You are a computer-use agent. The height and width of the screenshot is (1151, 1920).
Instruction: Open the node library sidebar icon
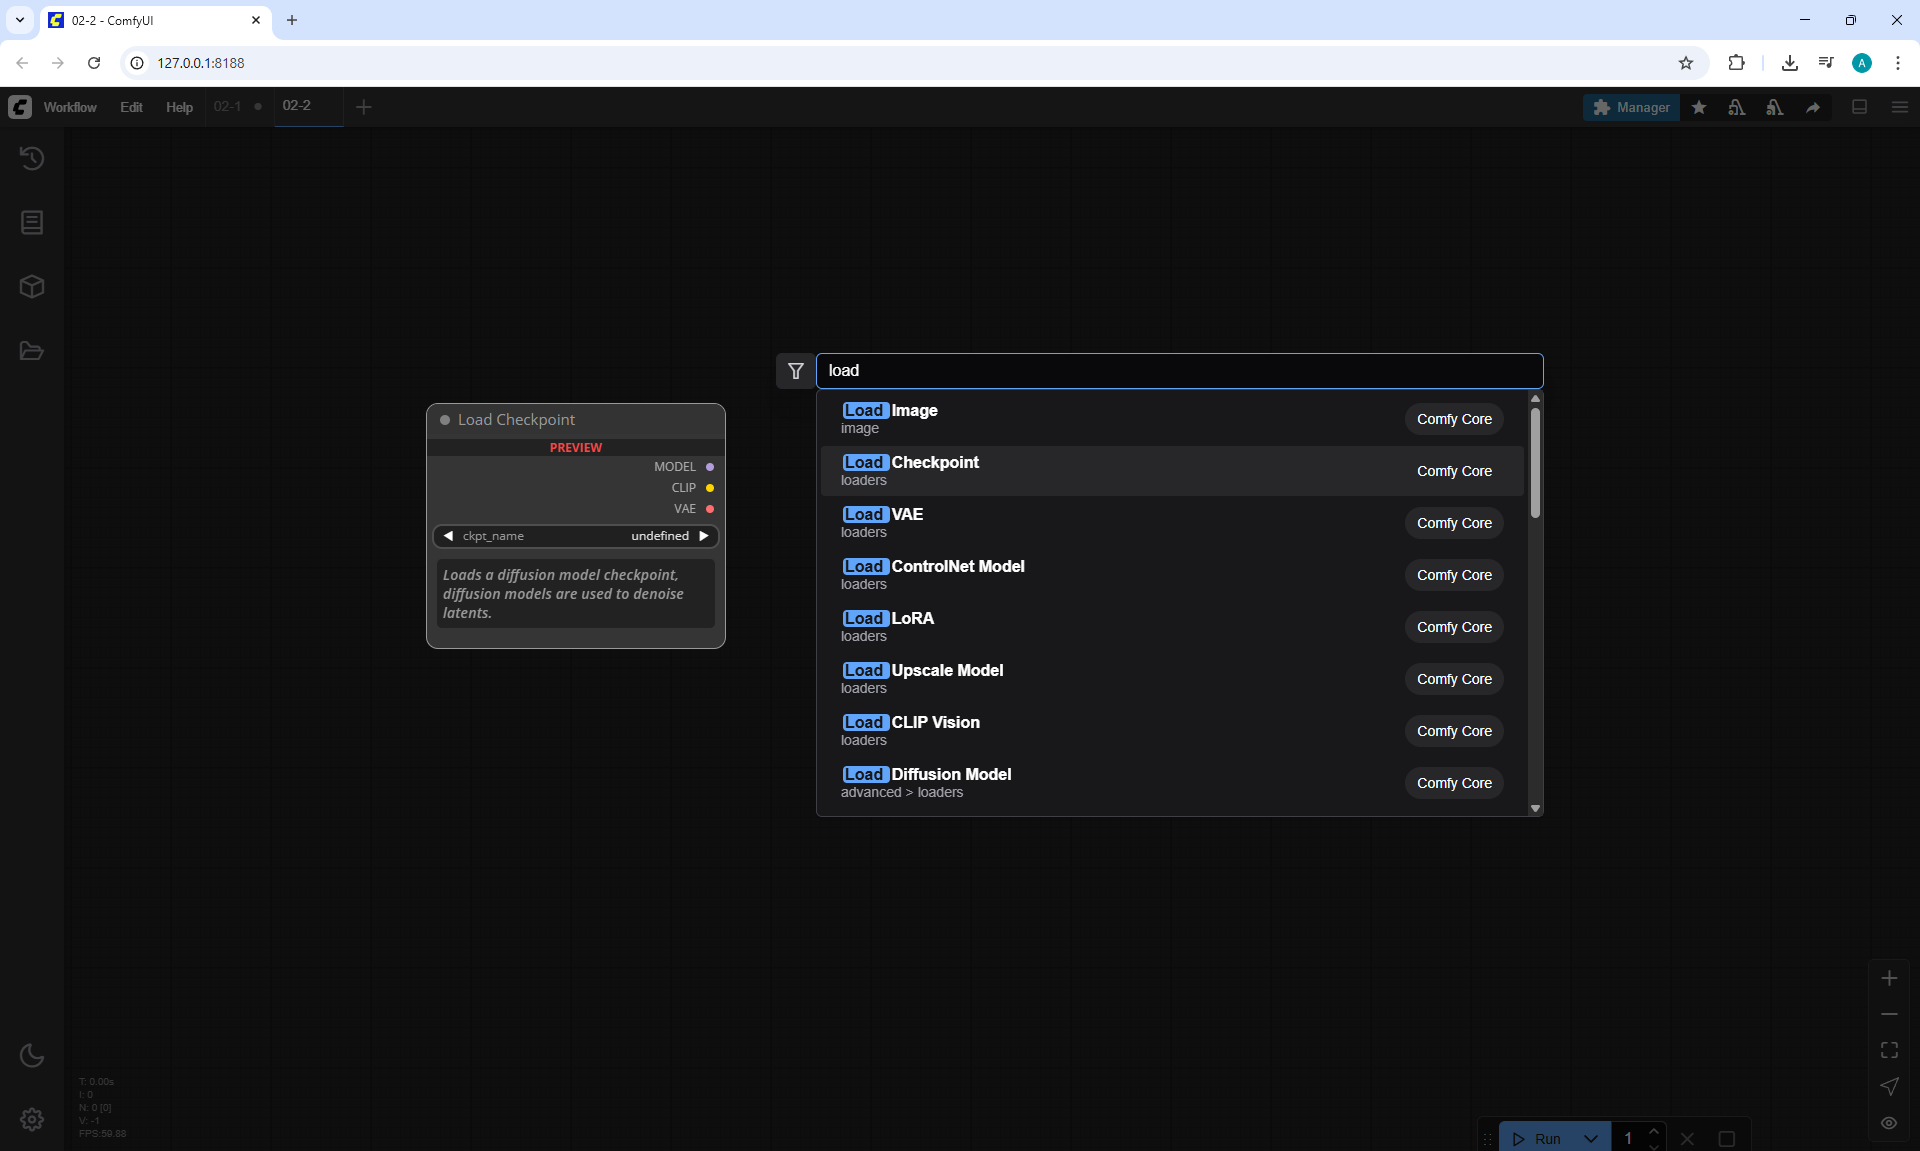pos(32,222)
